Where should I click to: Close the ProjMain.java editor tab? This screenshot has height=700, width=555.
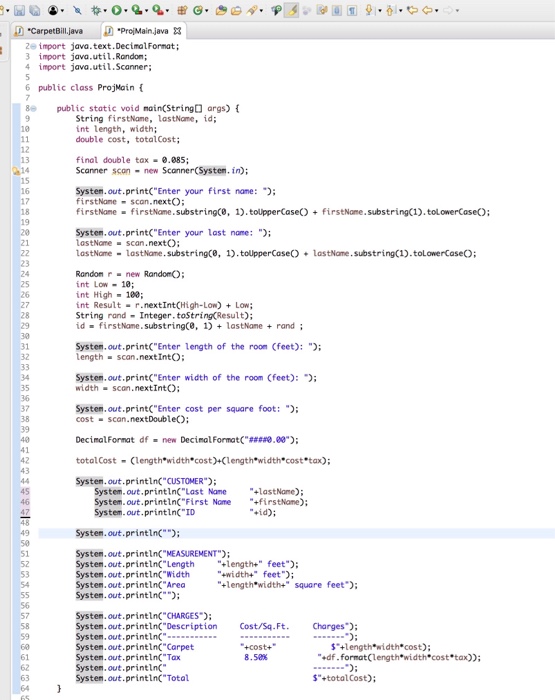177,31
